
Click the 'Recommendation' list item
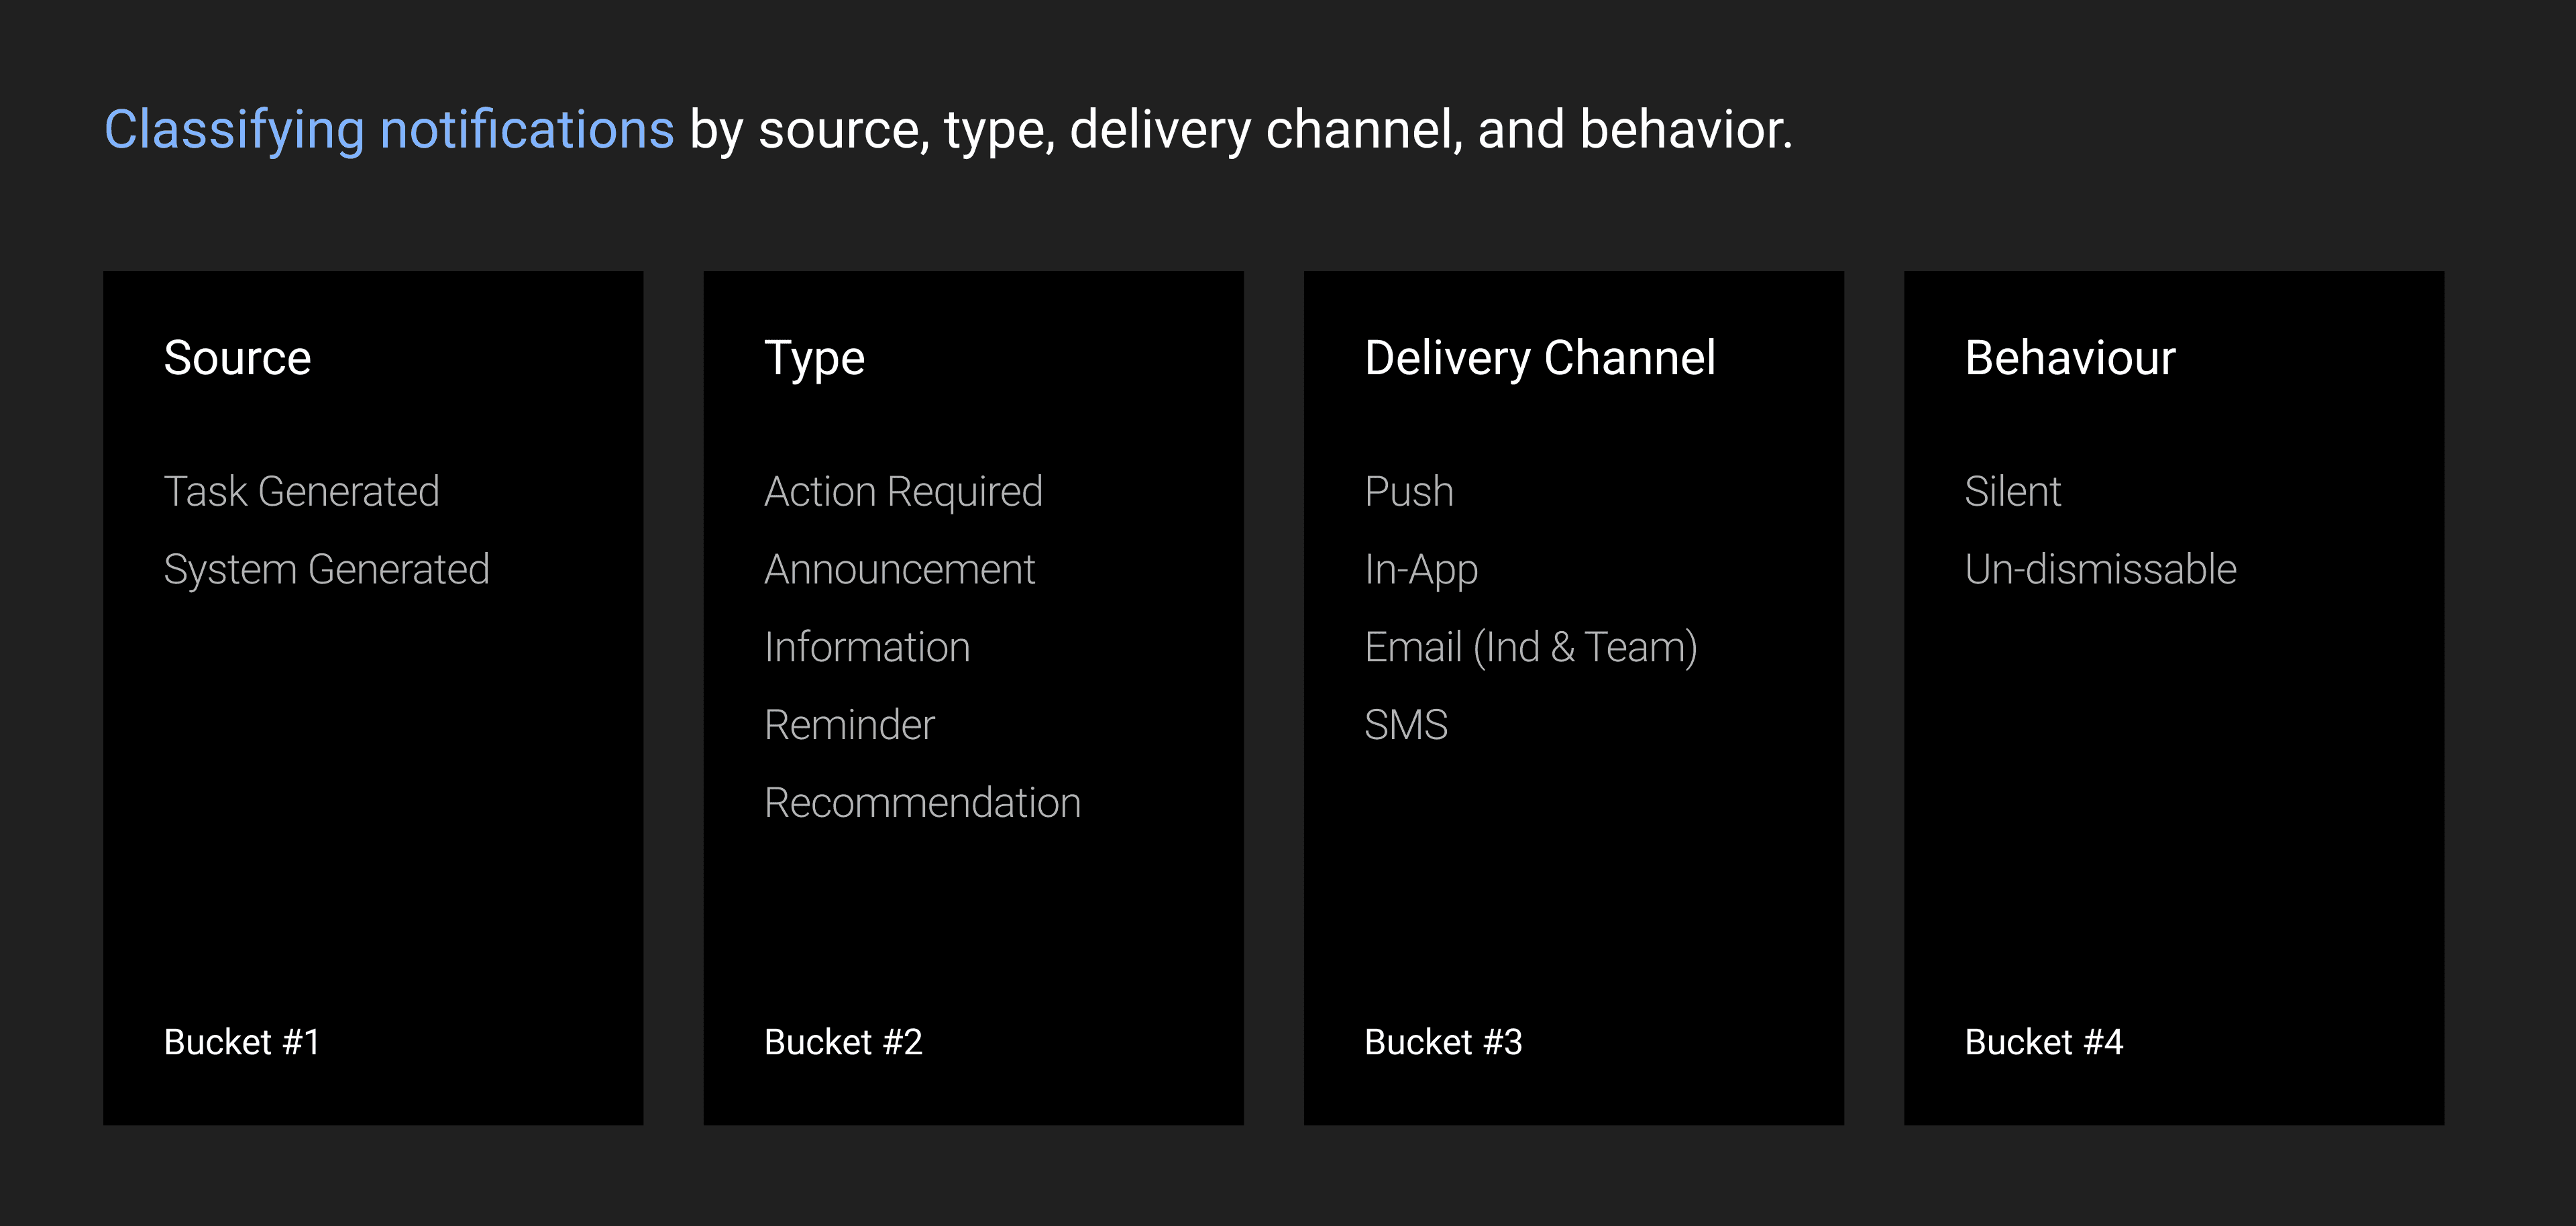922,803
